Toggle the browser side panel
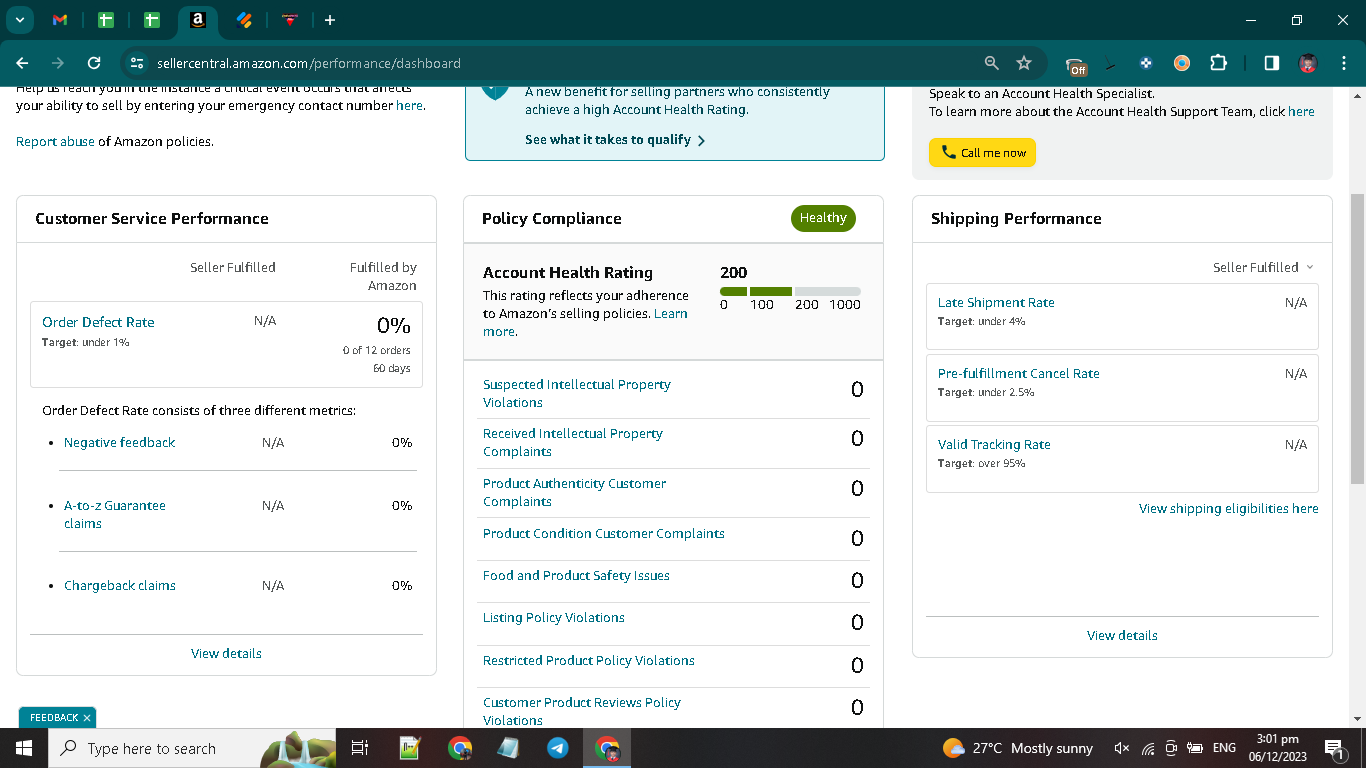This screenshot has width=1366, height=768. pyautogui.click(x=1271, y=63)
